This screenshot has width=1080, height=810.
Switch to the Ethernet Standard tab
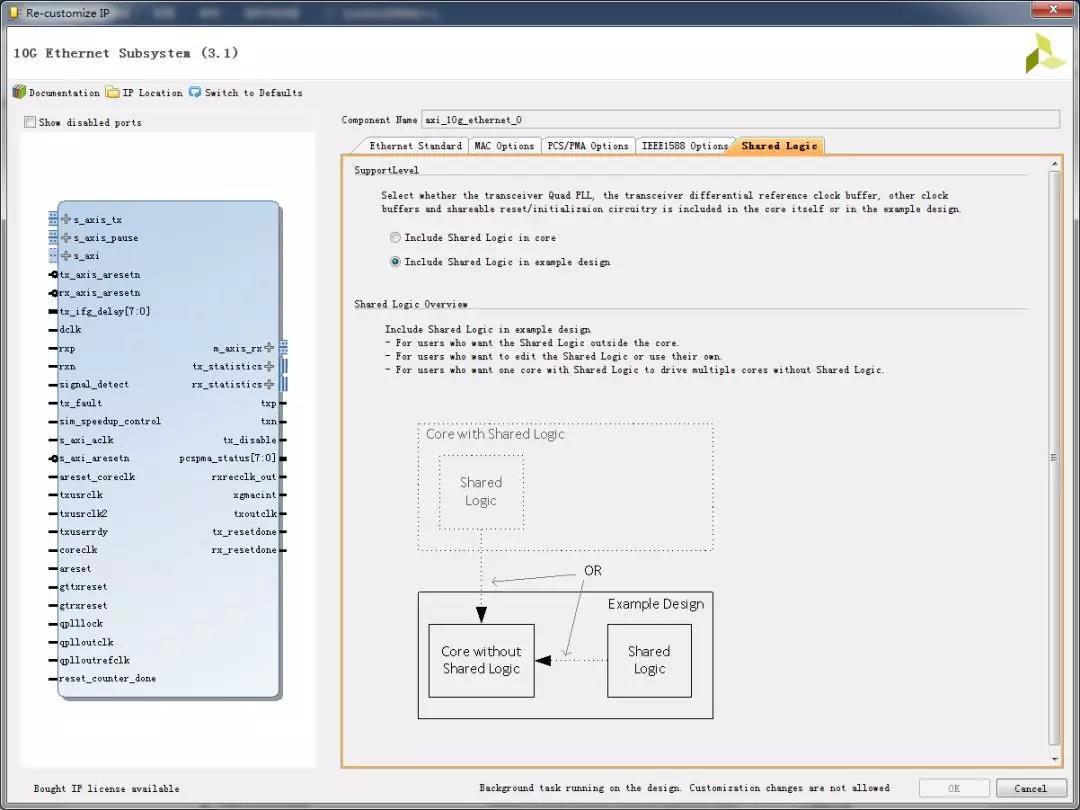click(x=415, y=146)
